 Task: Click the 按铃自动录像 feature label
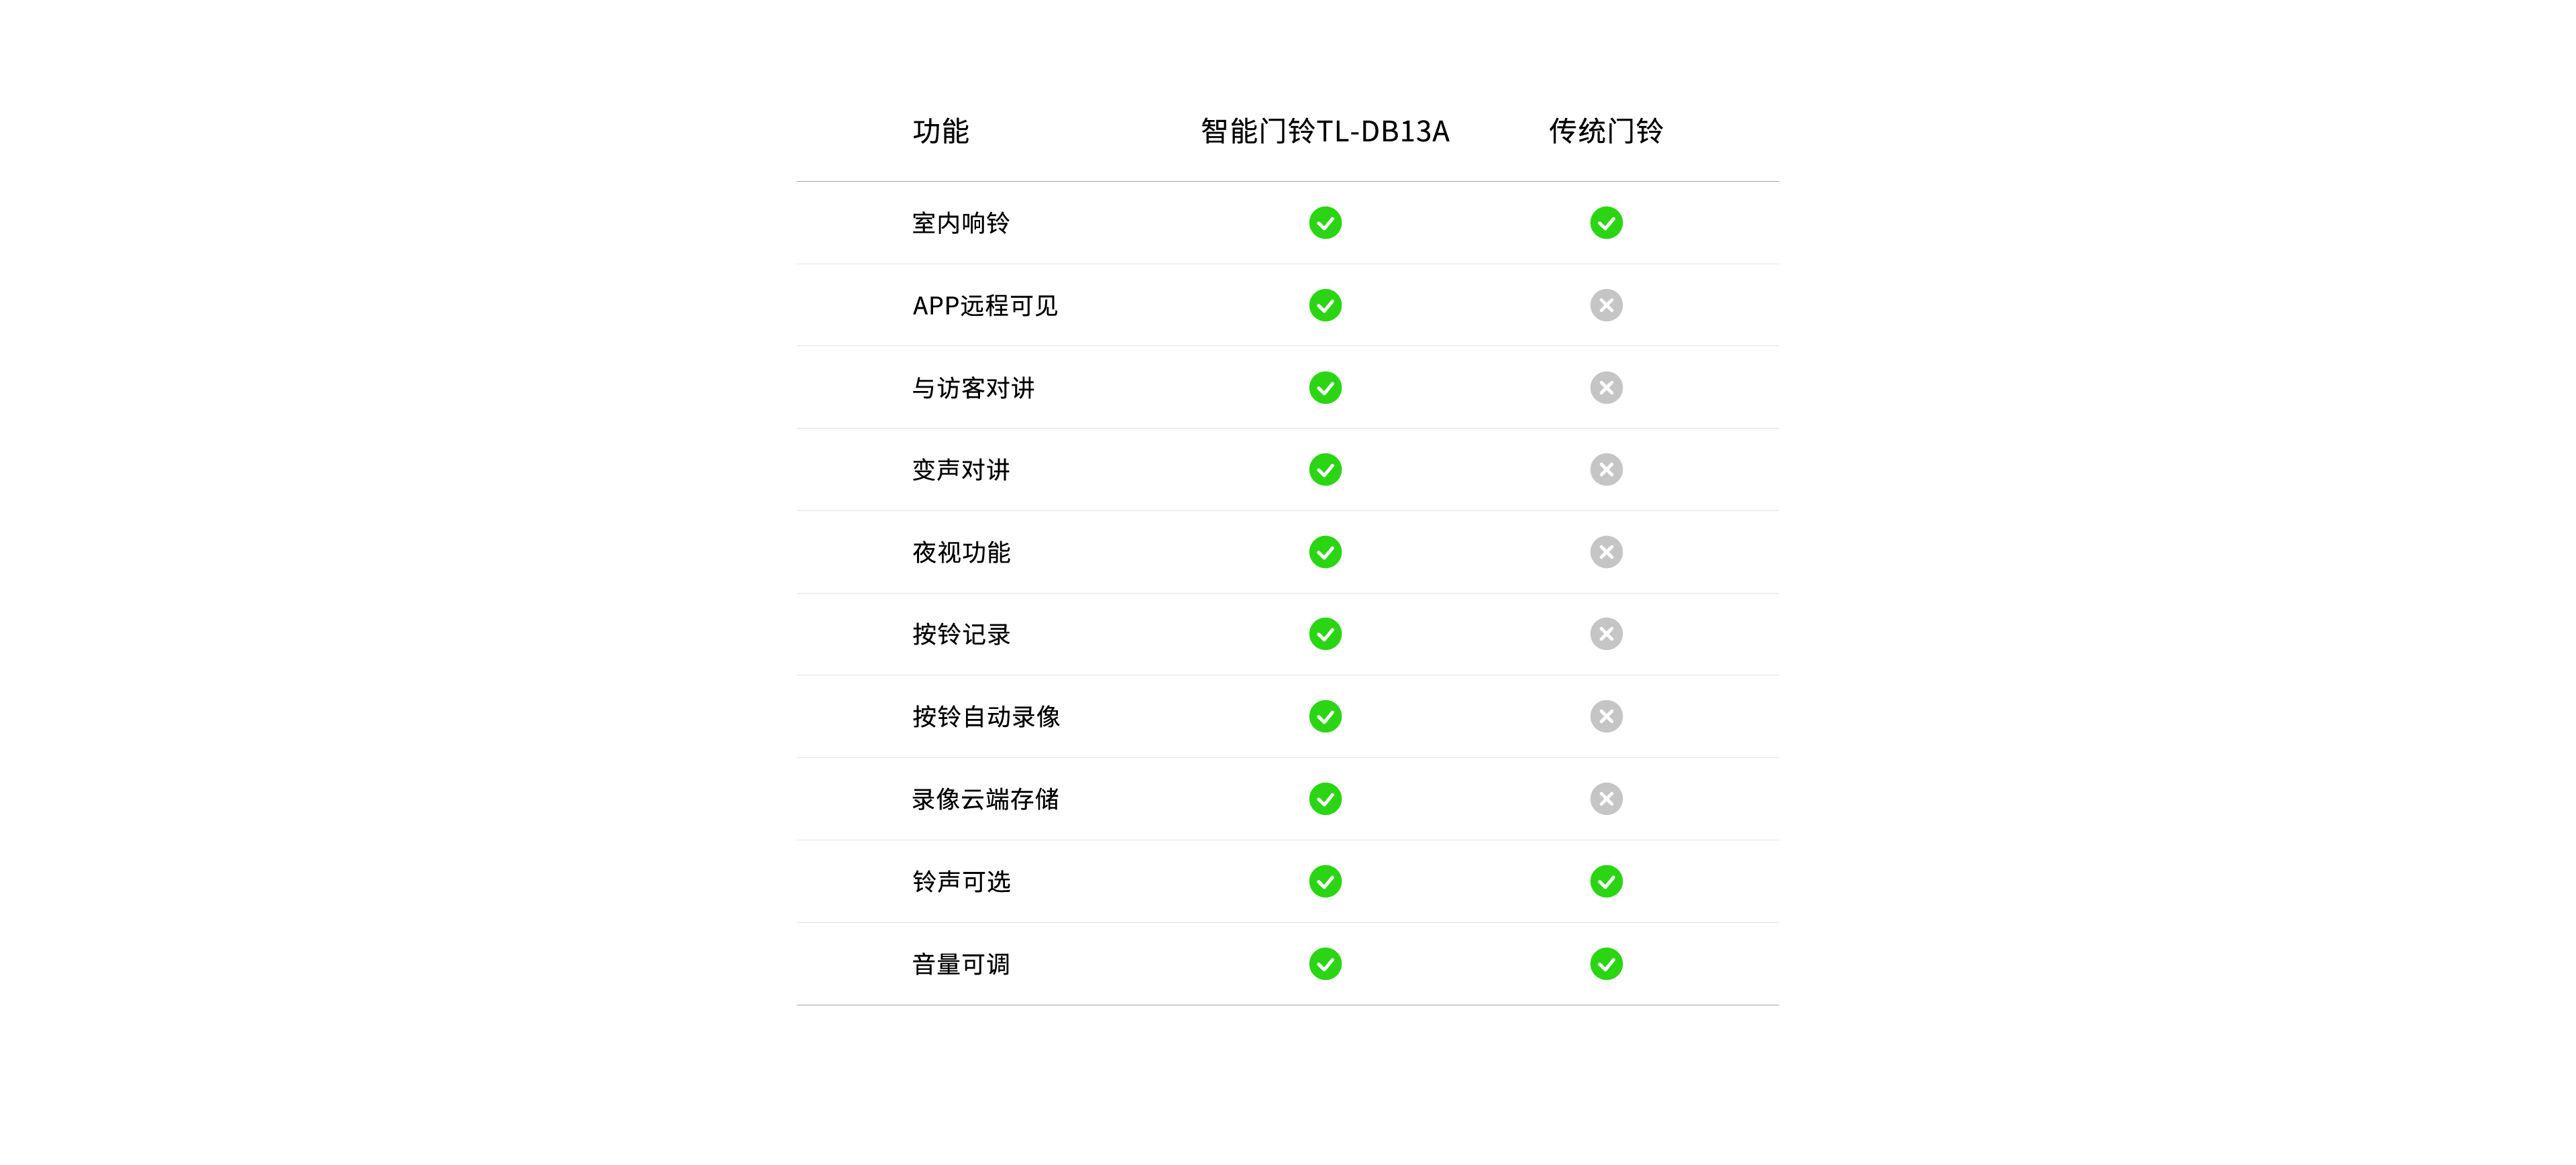coord(986,716)
